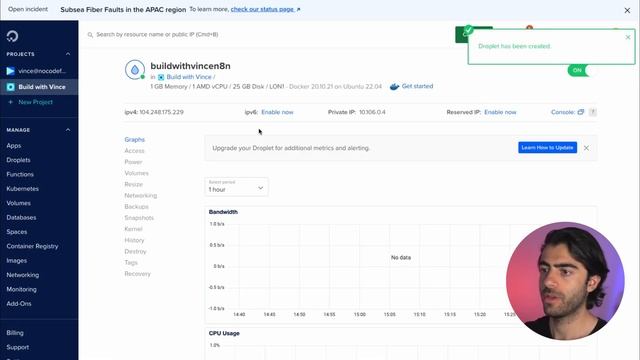The height and width of the screenshot is (360, 640).
Task: Click the Get started link
Action: 417,86
